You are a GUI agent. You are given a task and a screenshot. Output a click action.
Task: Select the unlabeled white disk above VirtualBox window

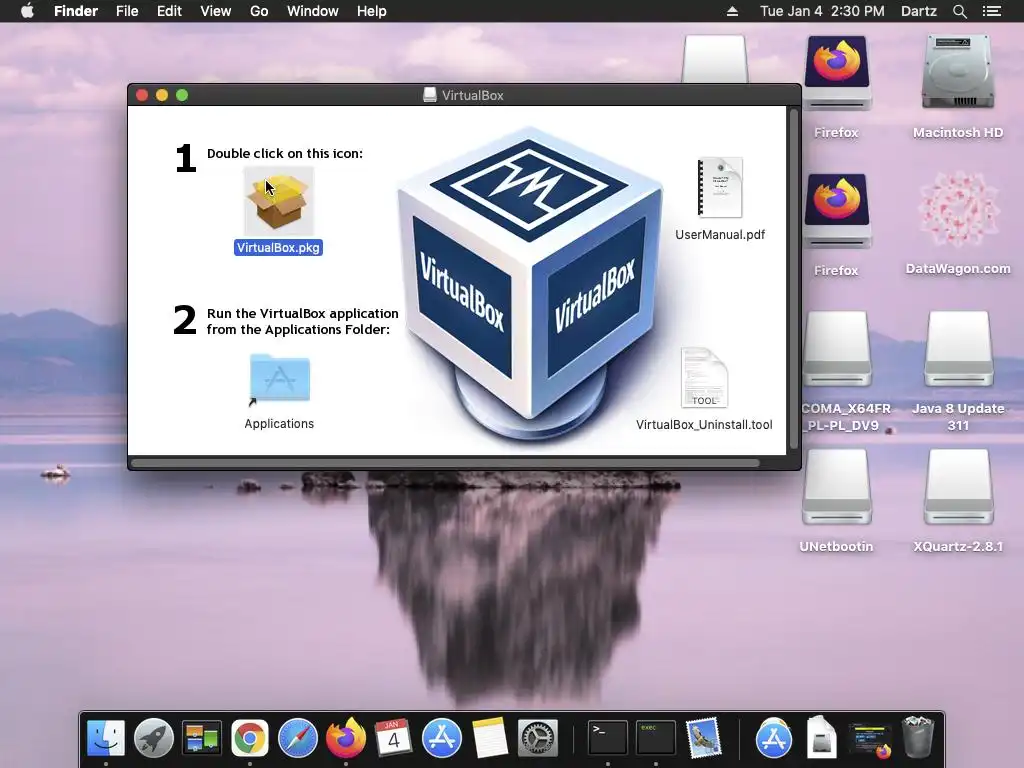coord(714,59)
